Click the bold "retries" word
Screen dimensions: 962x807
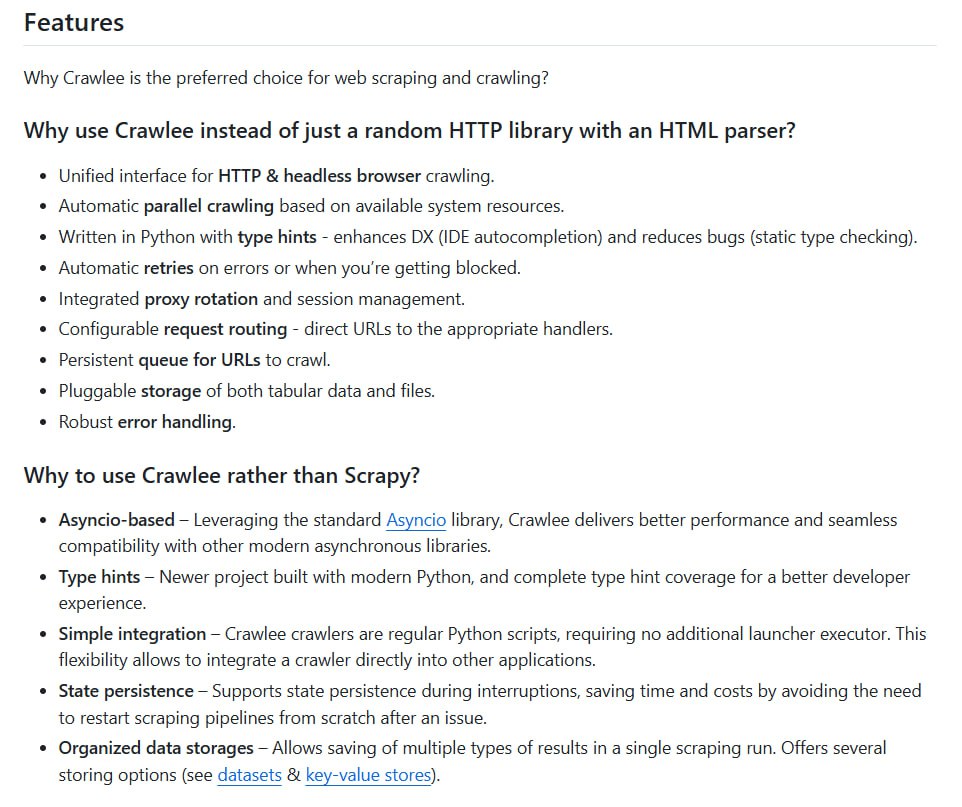[x=168, y=268]
